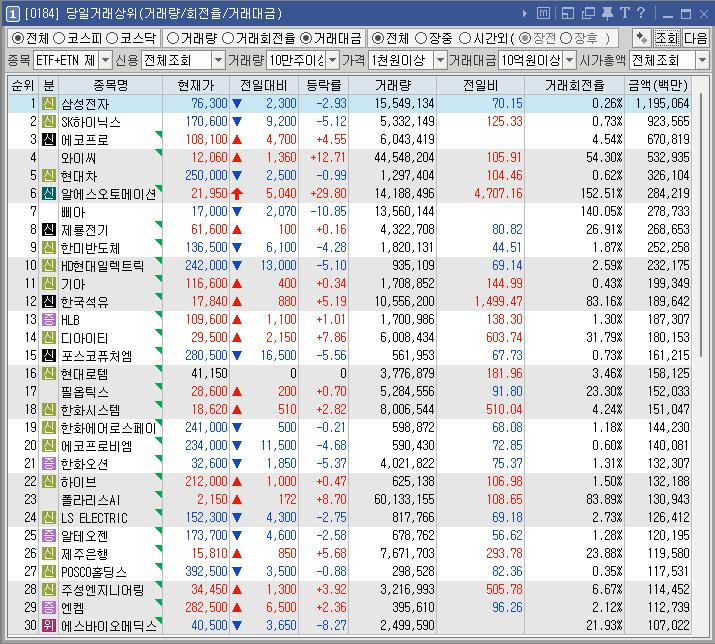Click the teal 신 badge next to 알에스오토메이션

click(49, 193)
